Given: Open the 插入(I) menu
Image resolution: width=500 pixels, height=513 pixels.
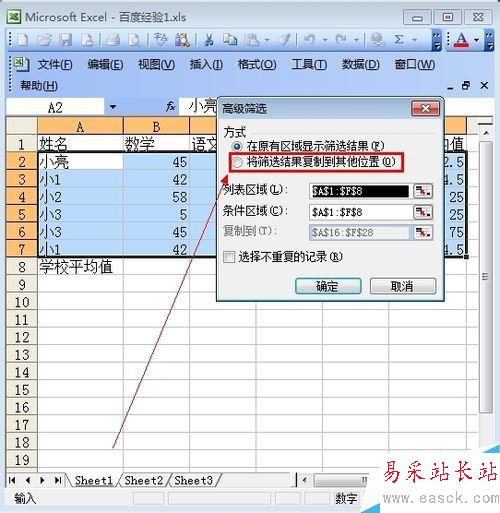Looking at the screenshot, I should tap(206, 64).
